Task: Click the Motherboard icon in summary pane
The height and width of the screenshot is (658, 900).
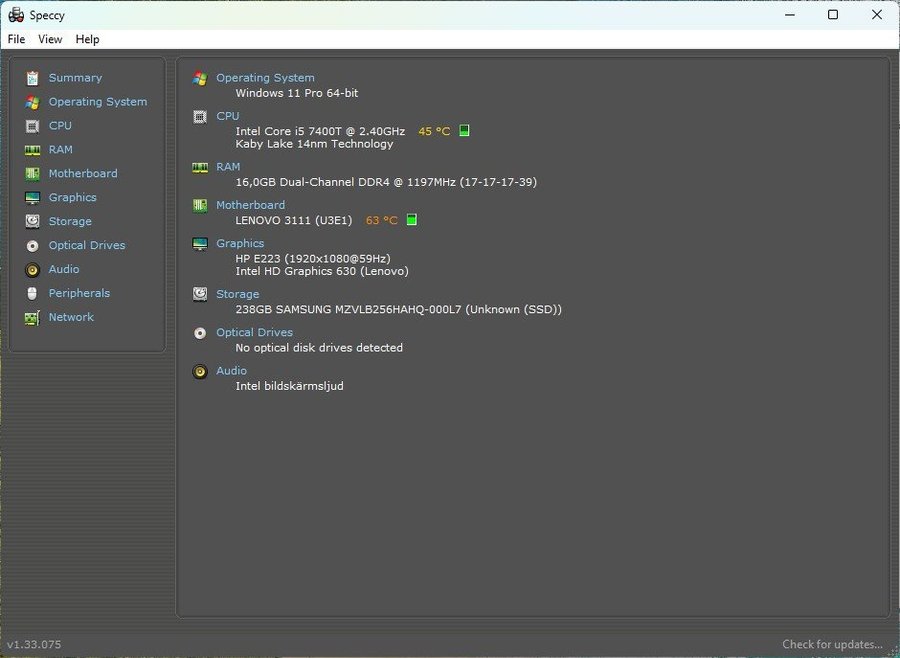Action: 200,205
